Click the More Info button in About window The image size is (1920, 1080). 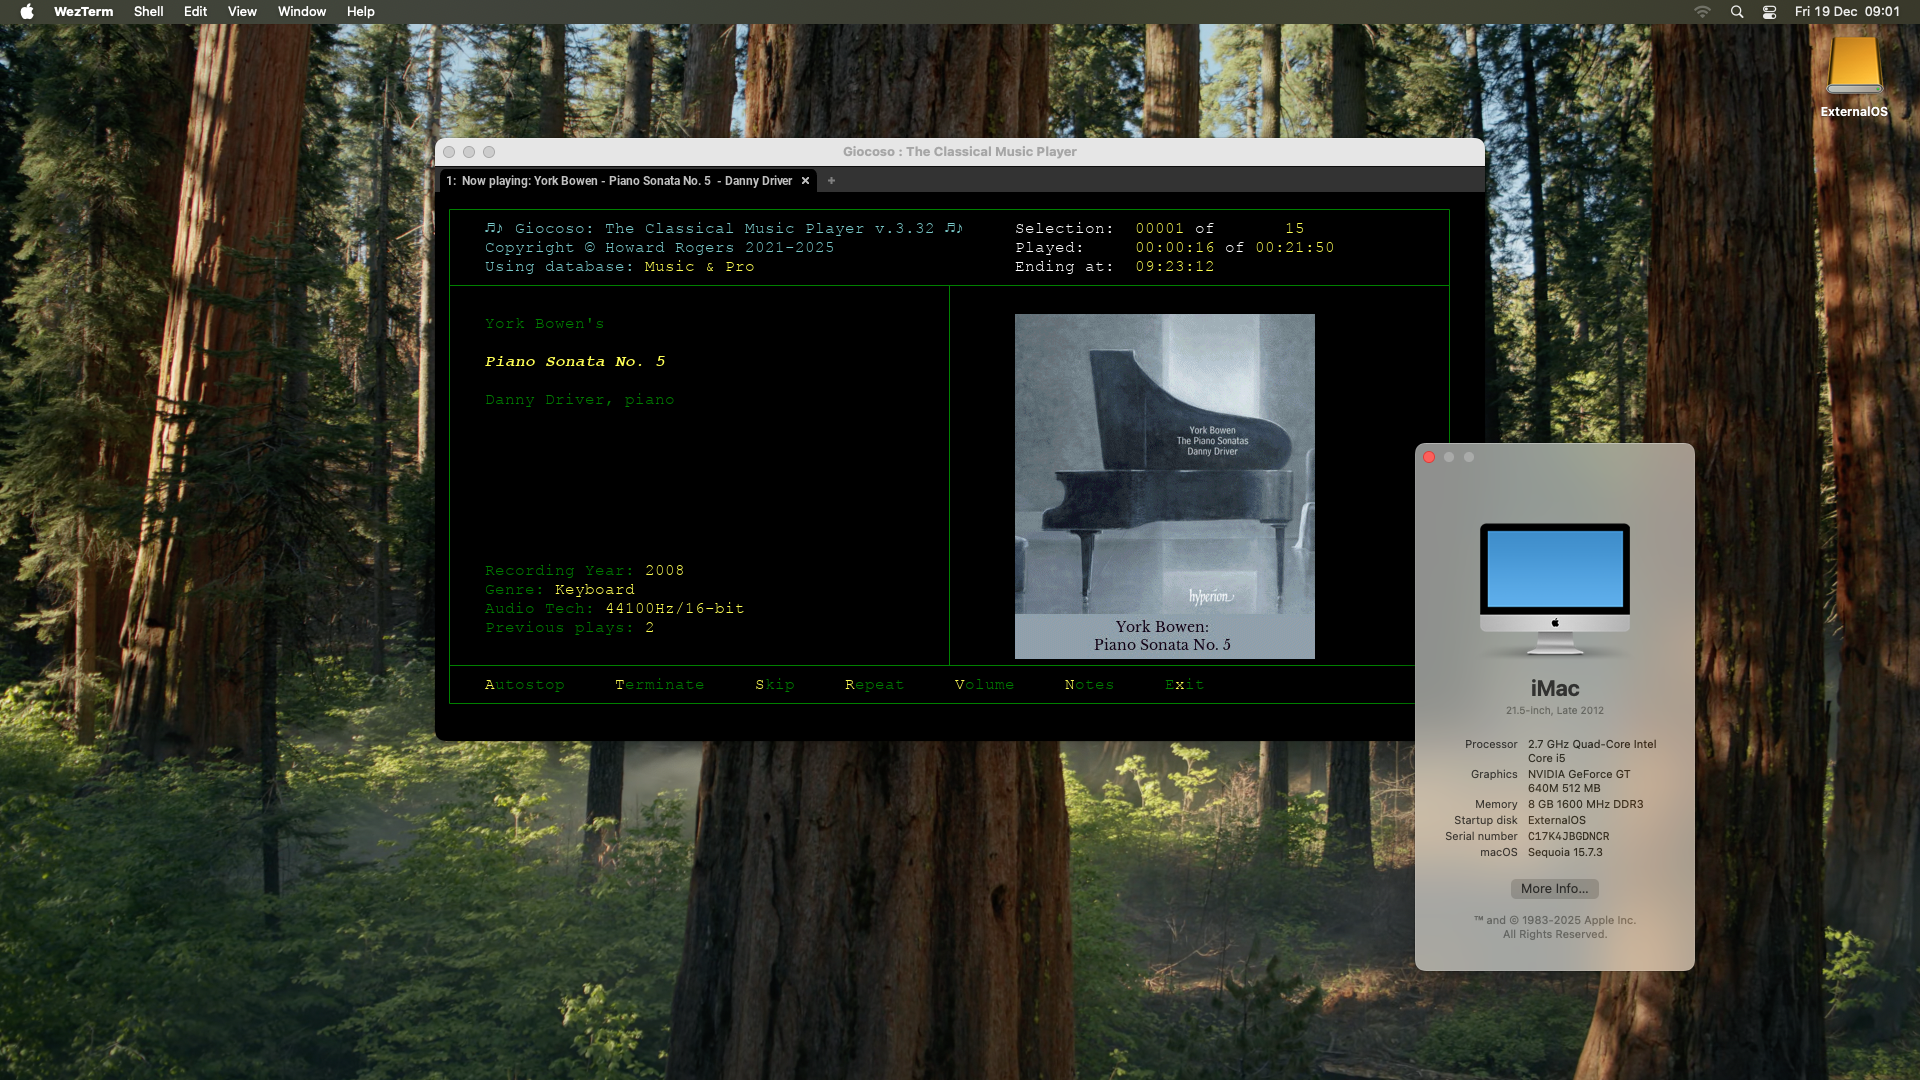click(x=1553, y=888)
